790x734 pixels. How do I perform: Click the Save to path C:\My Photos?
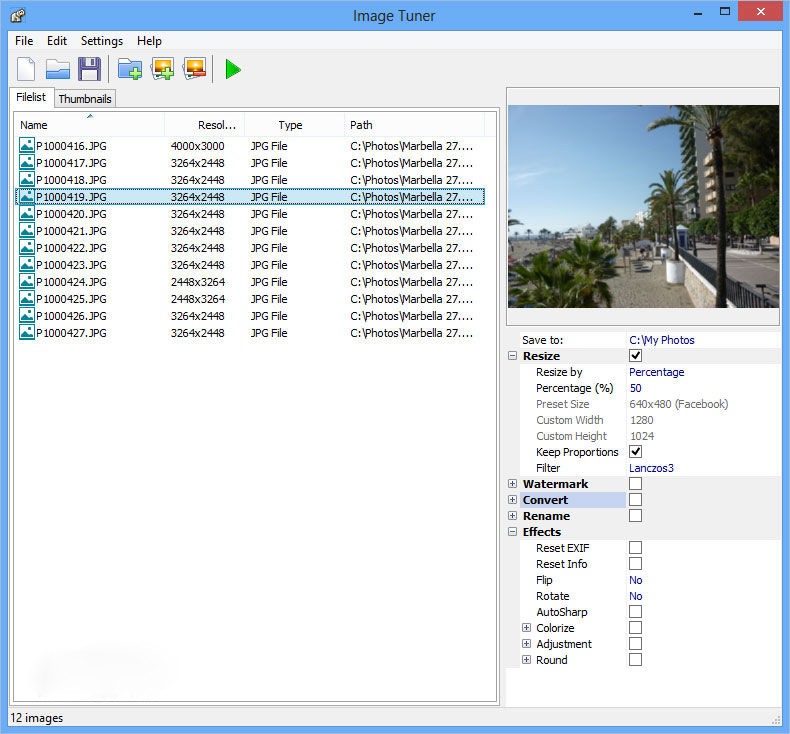[661, 340]
